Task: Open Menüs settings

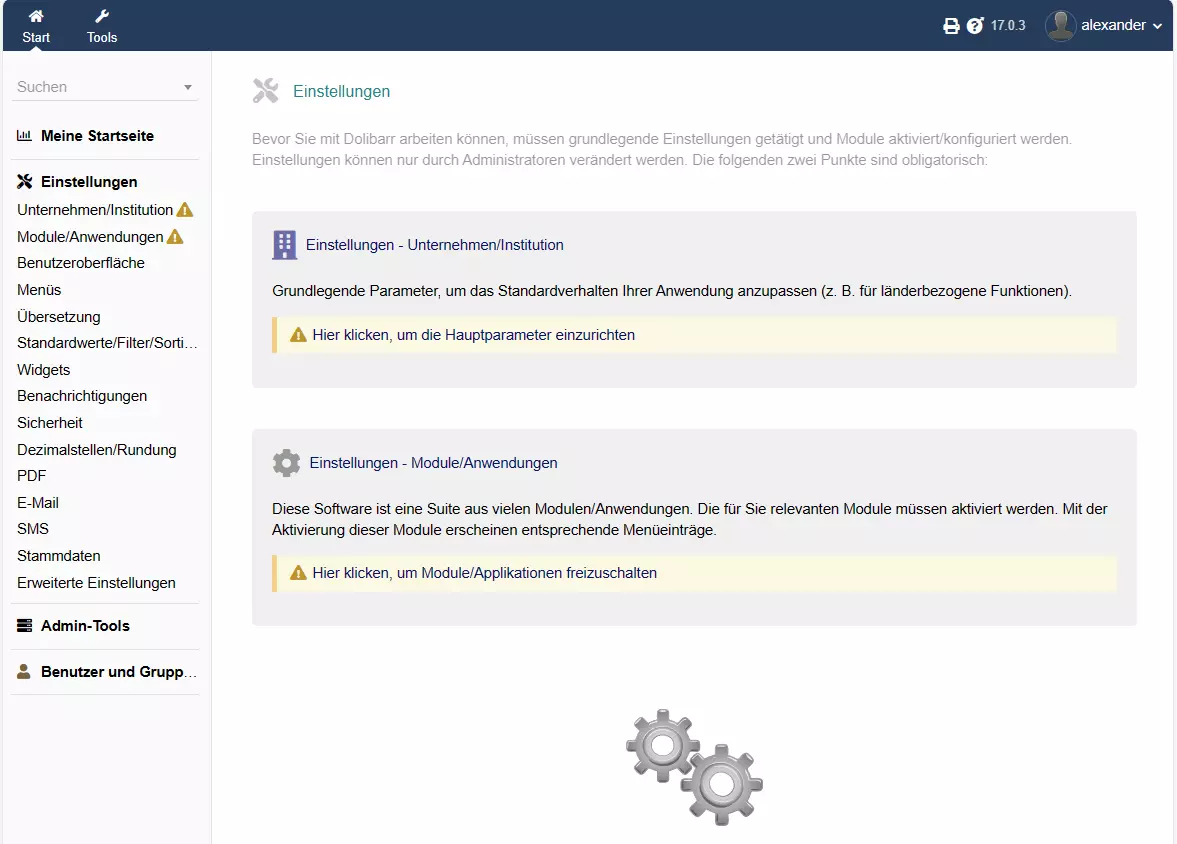Action: [39, 290]
